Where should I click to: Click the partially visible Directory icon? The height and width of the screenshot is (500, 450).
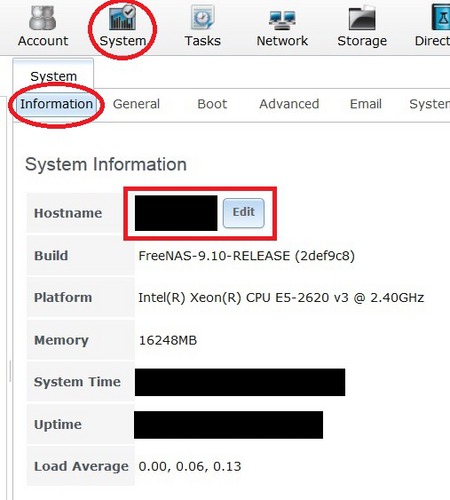(x=441, y=17)
